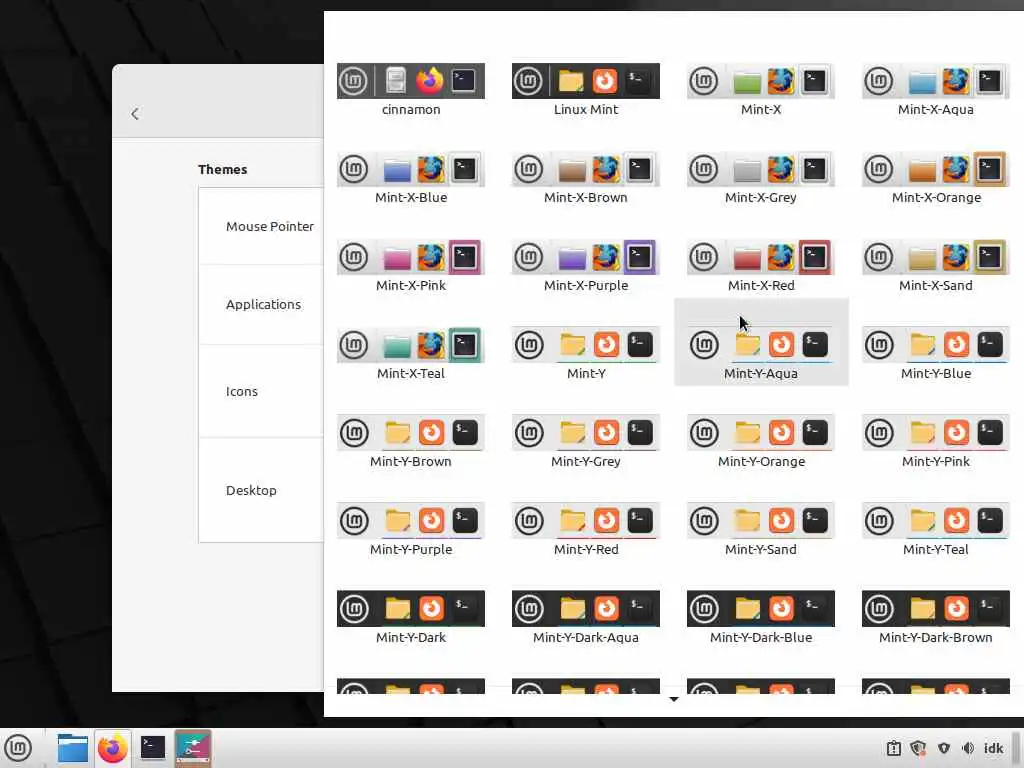
Task: Open the Terminal from the panel
Action: click(x=153, y=748)
